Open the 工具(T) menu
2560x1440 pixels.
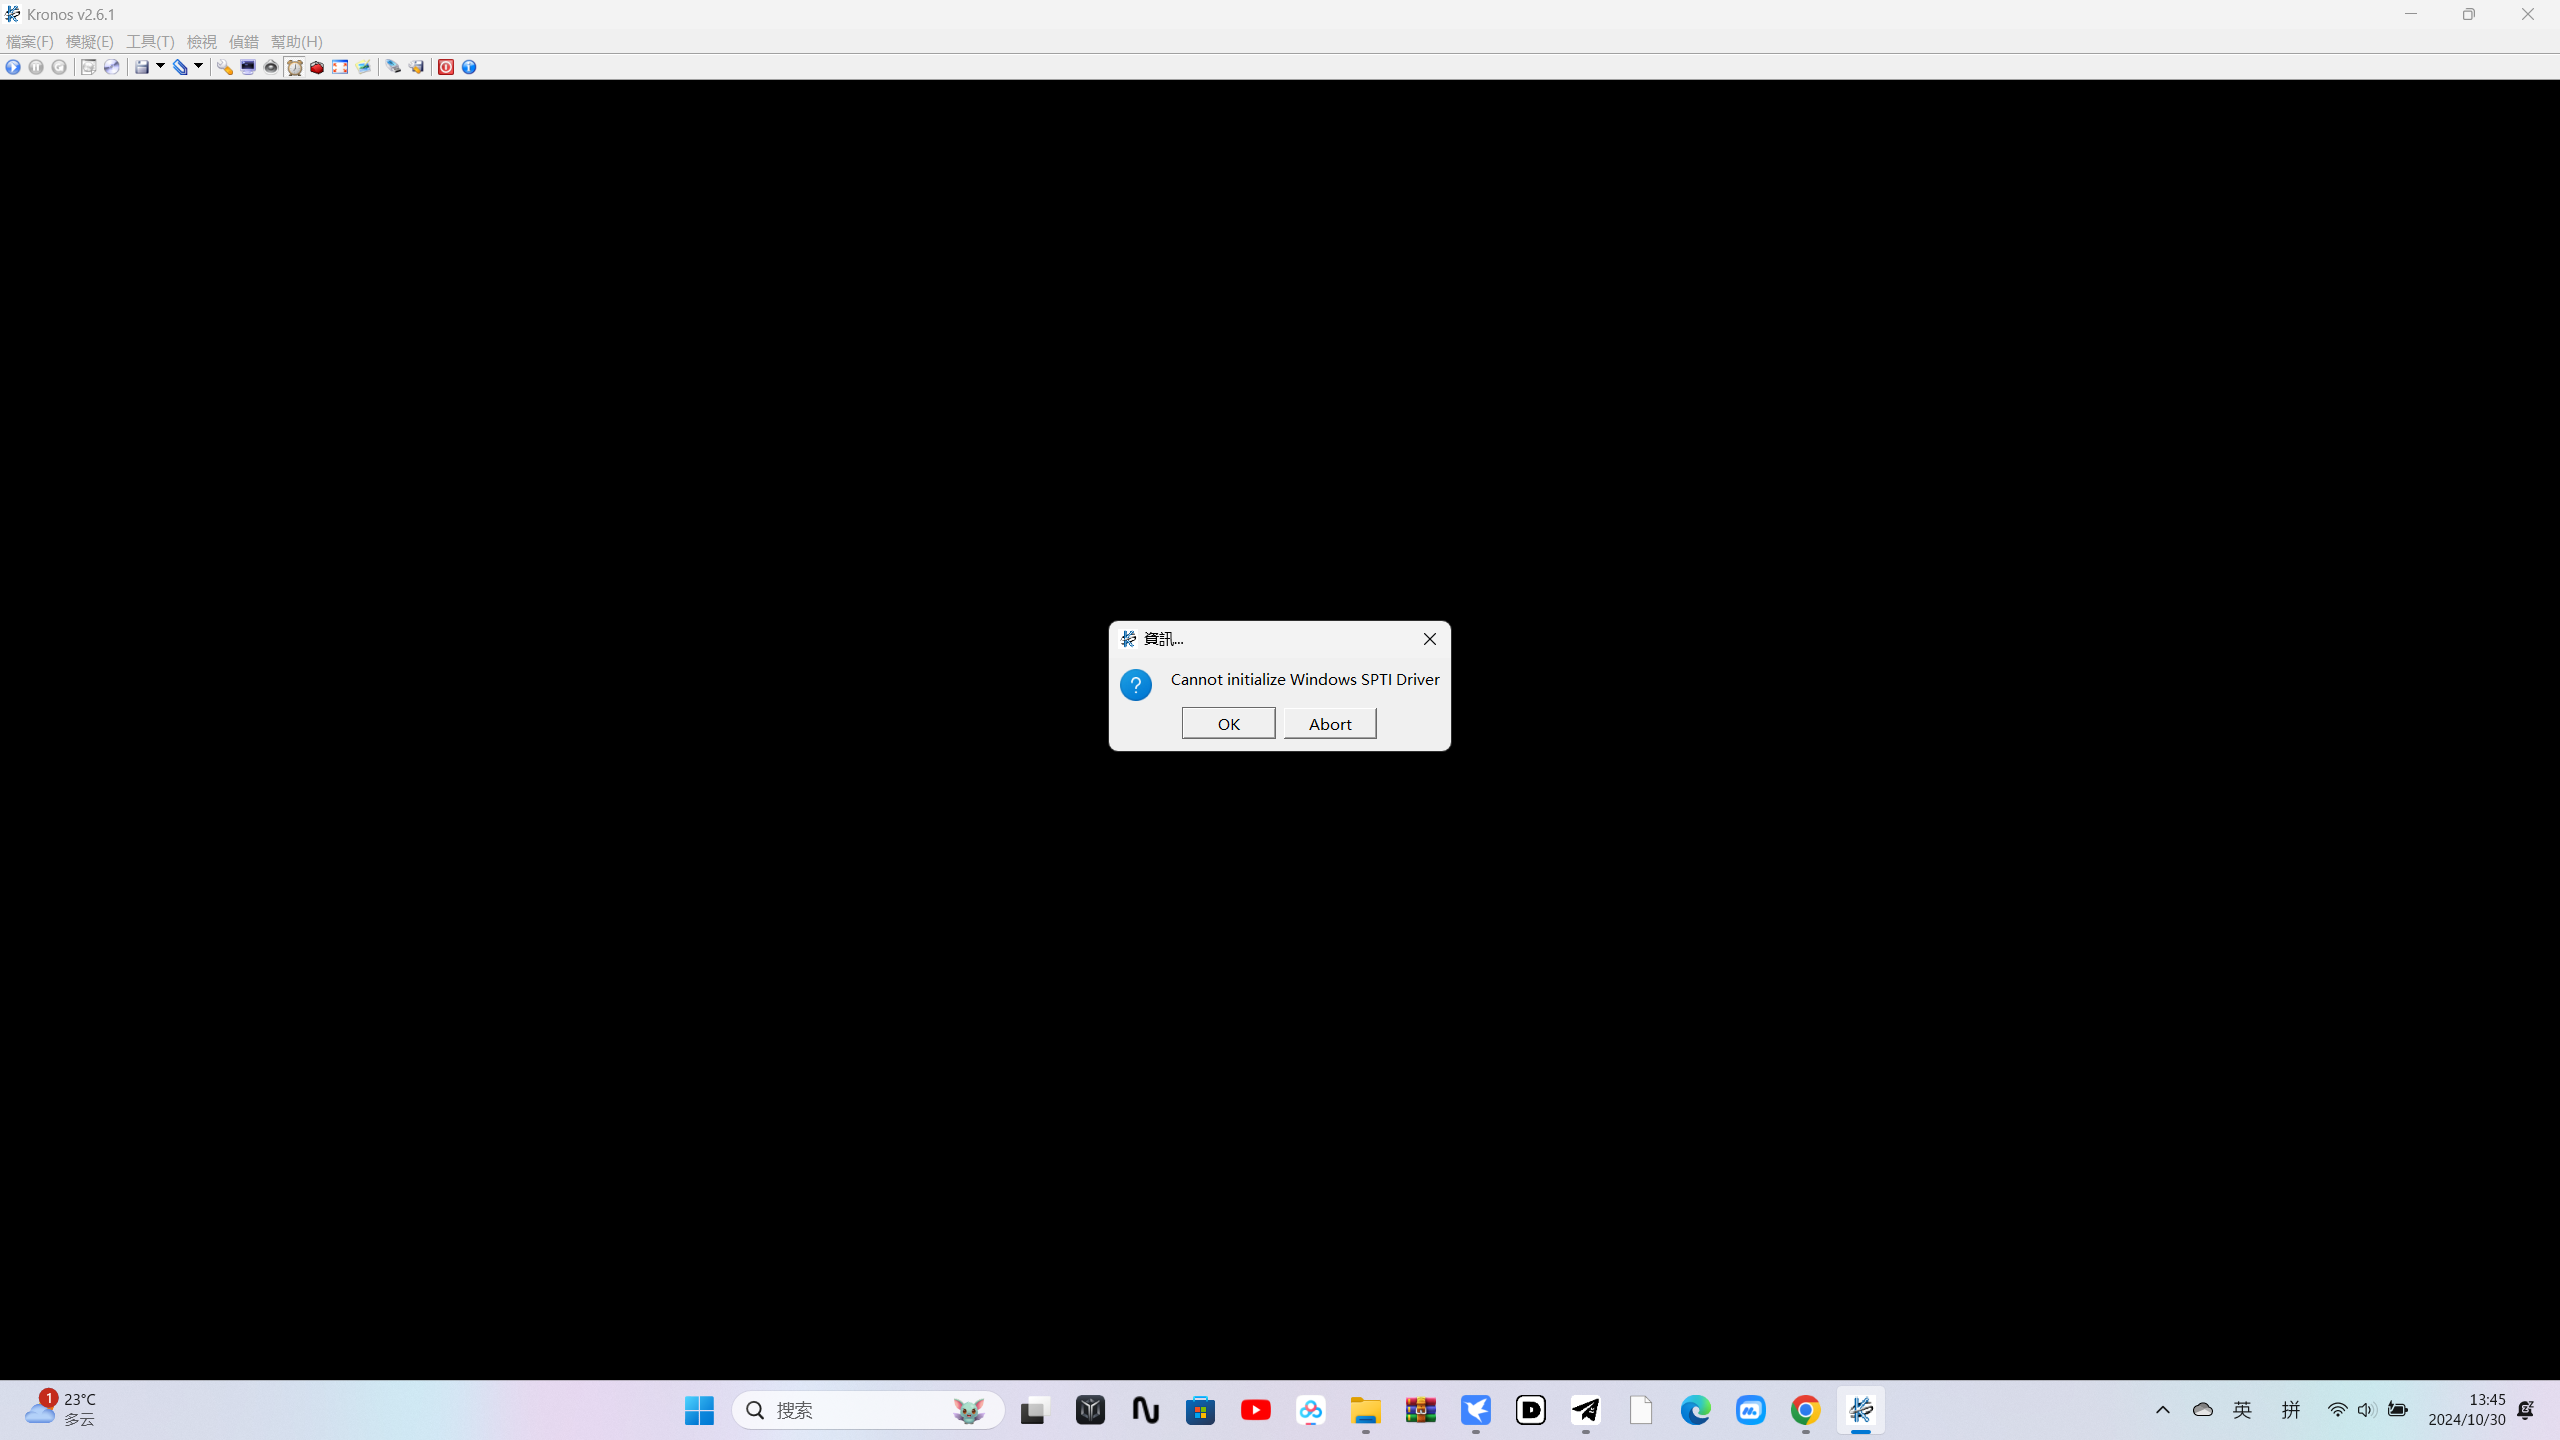(x=150, y=42)
